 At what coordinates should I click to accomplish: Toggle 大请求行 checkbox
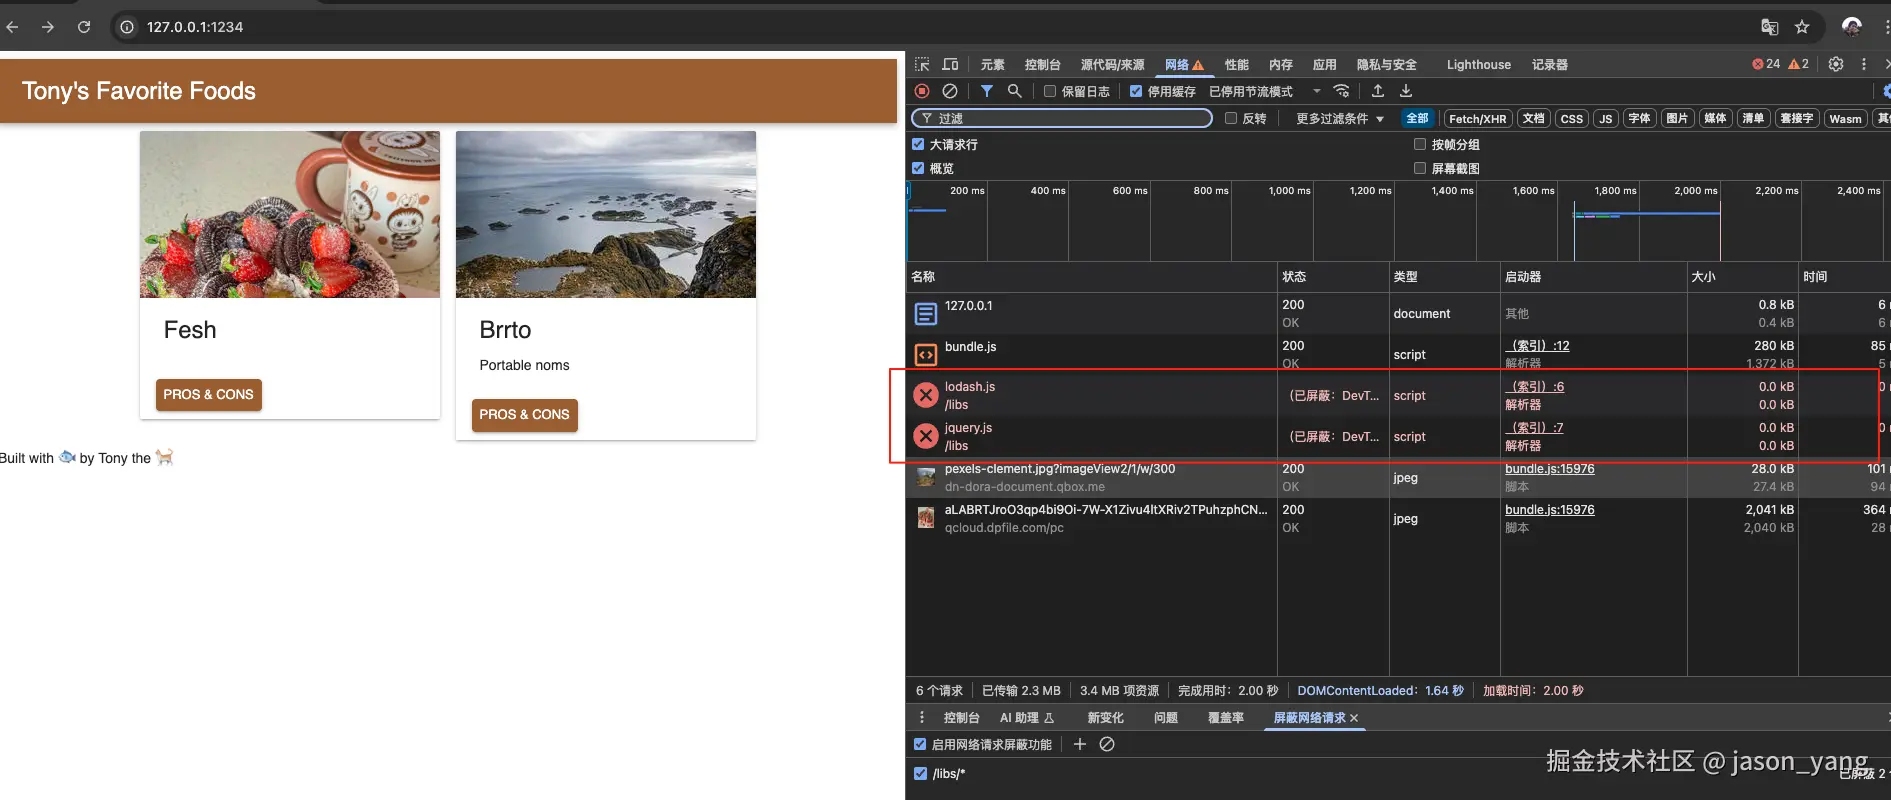tap(918, 144)
